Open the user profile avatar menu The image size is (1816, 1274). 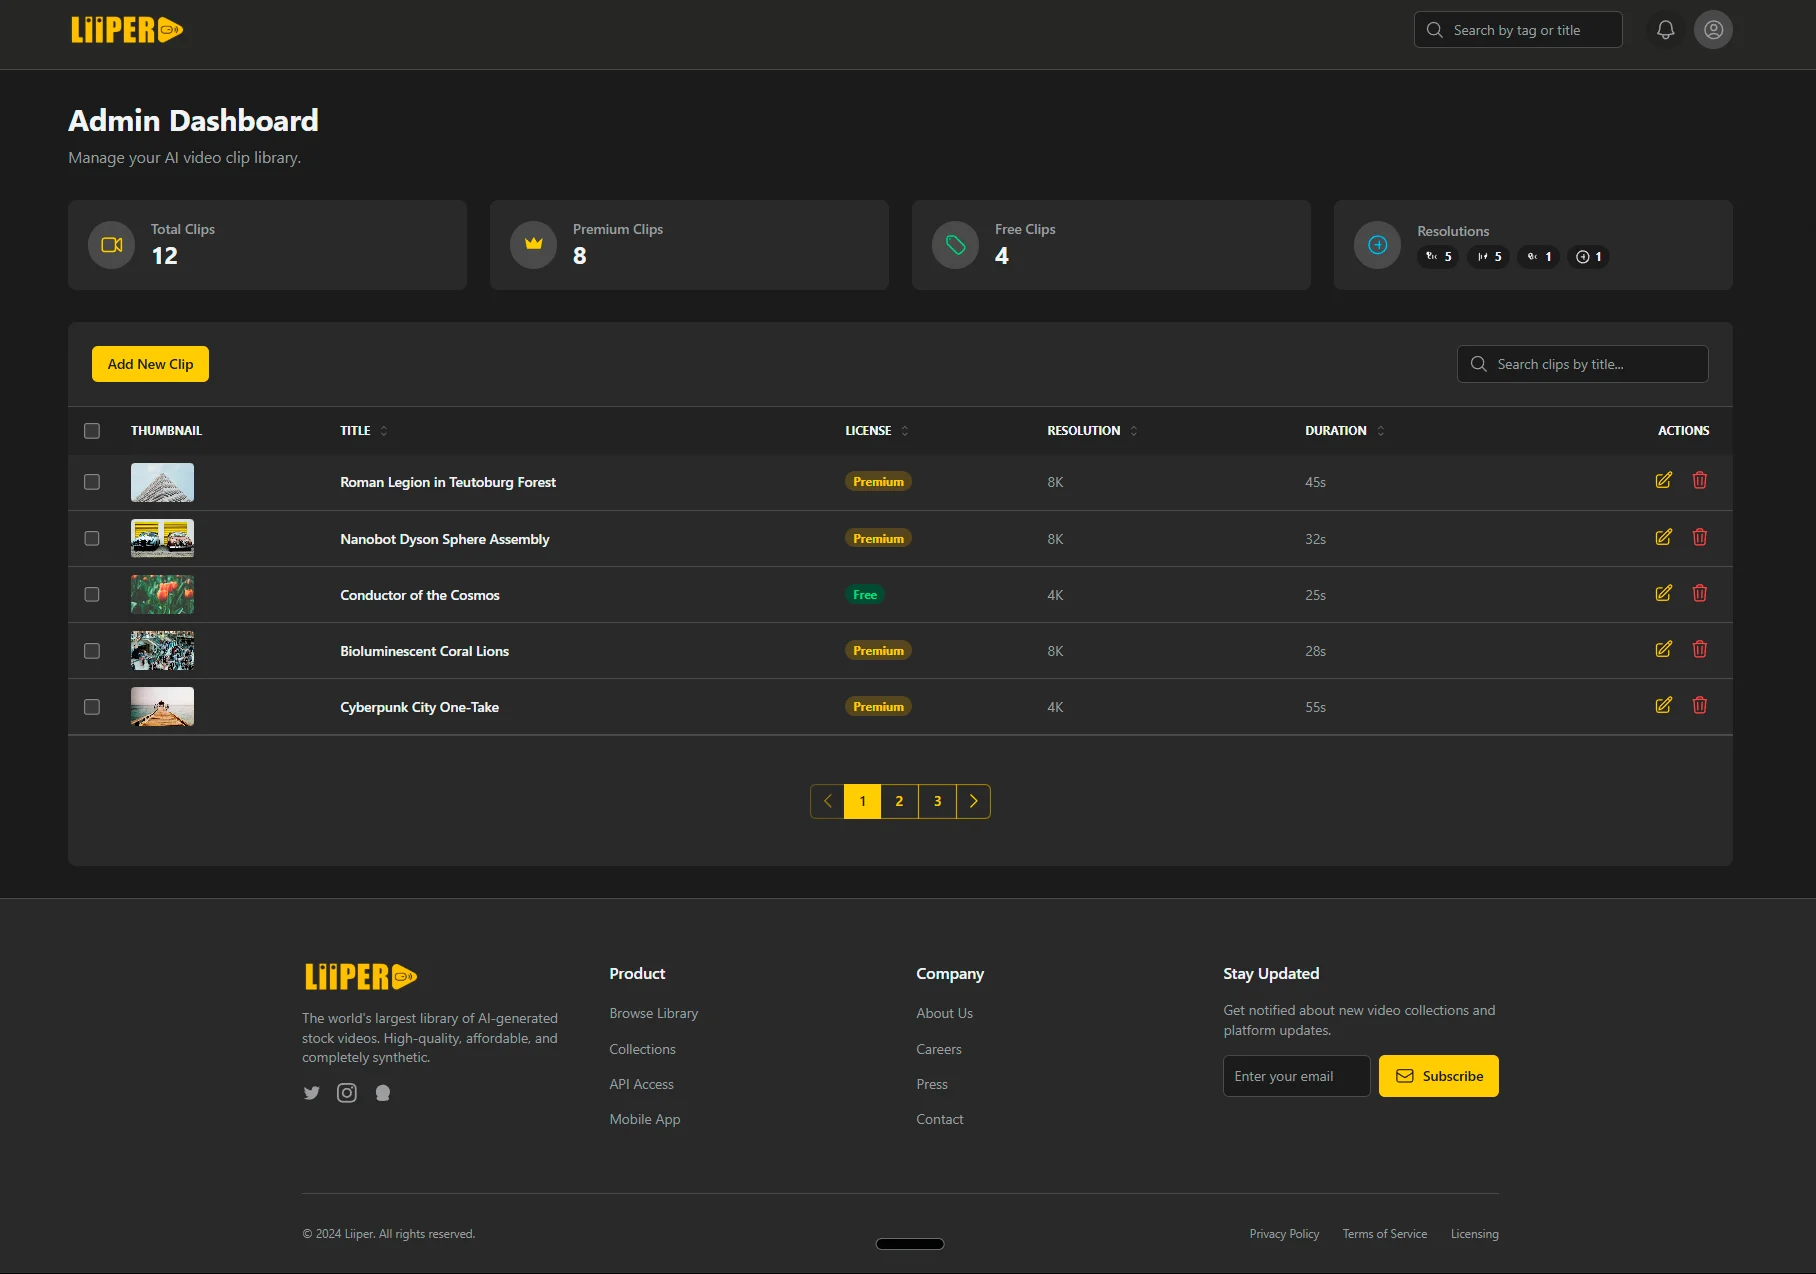[x=1713, y=30]
